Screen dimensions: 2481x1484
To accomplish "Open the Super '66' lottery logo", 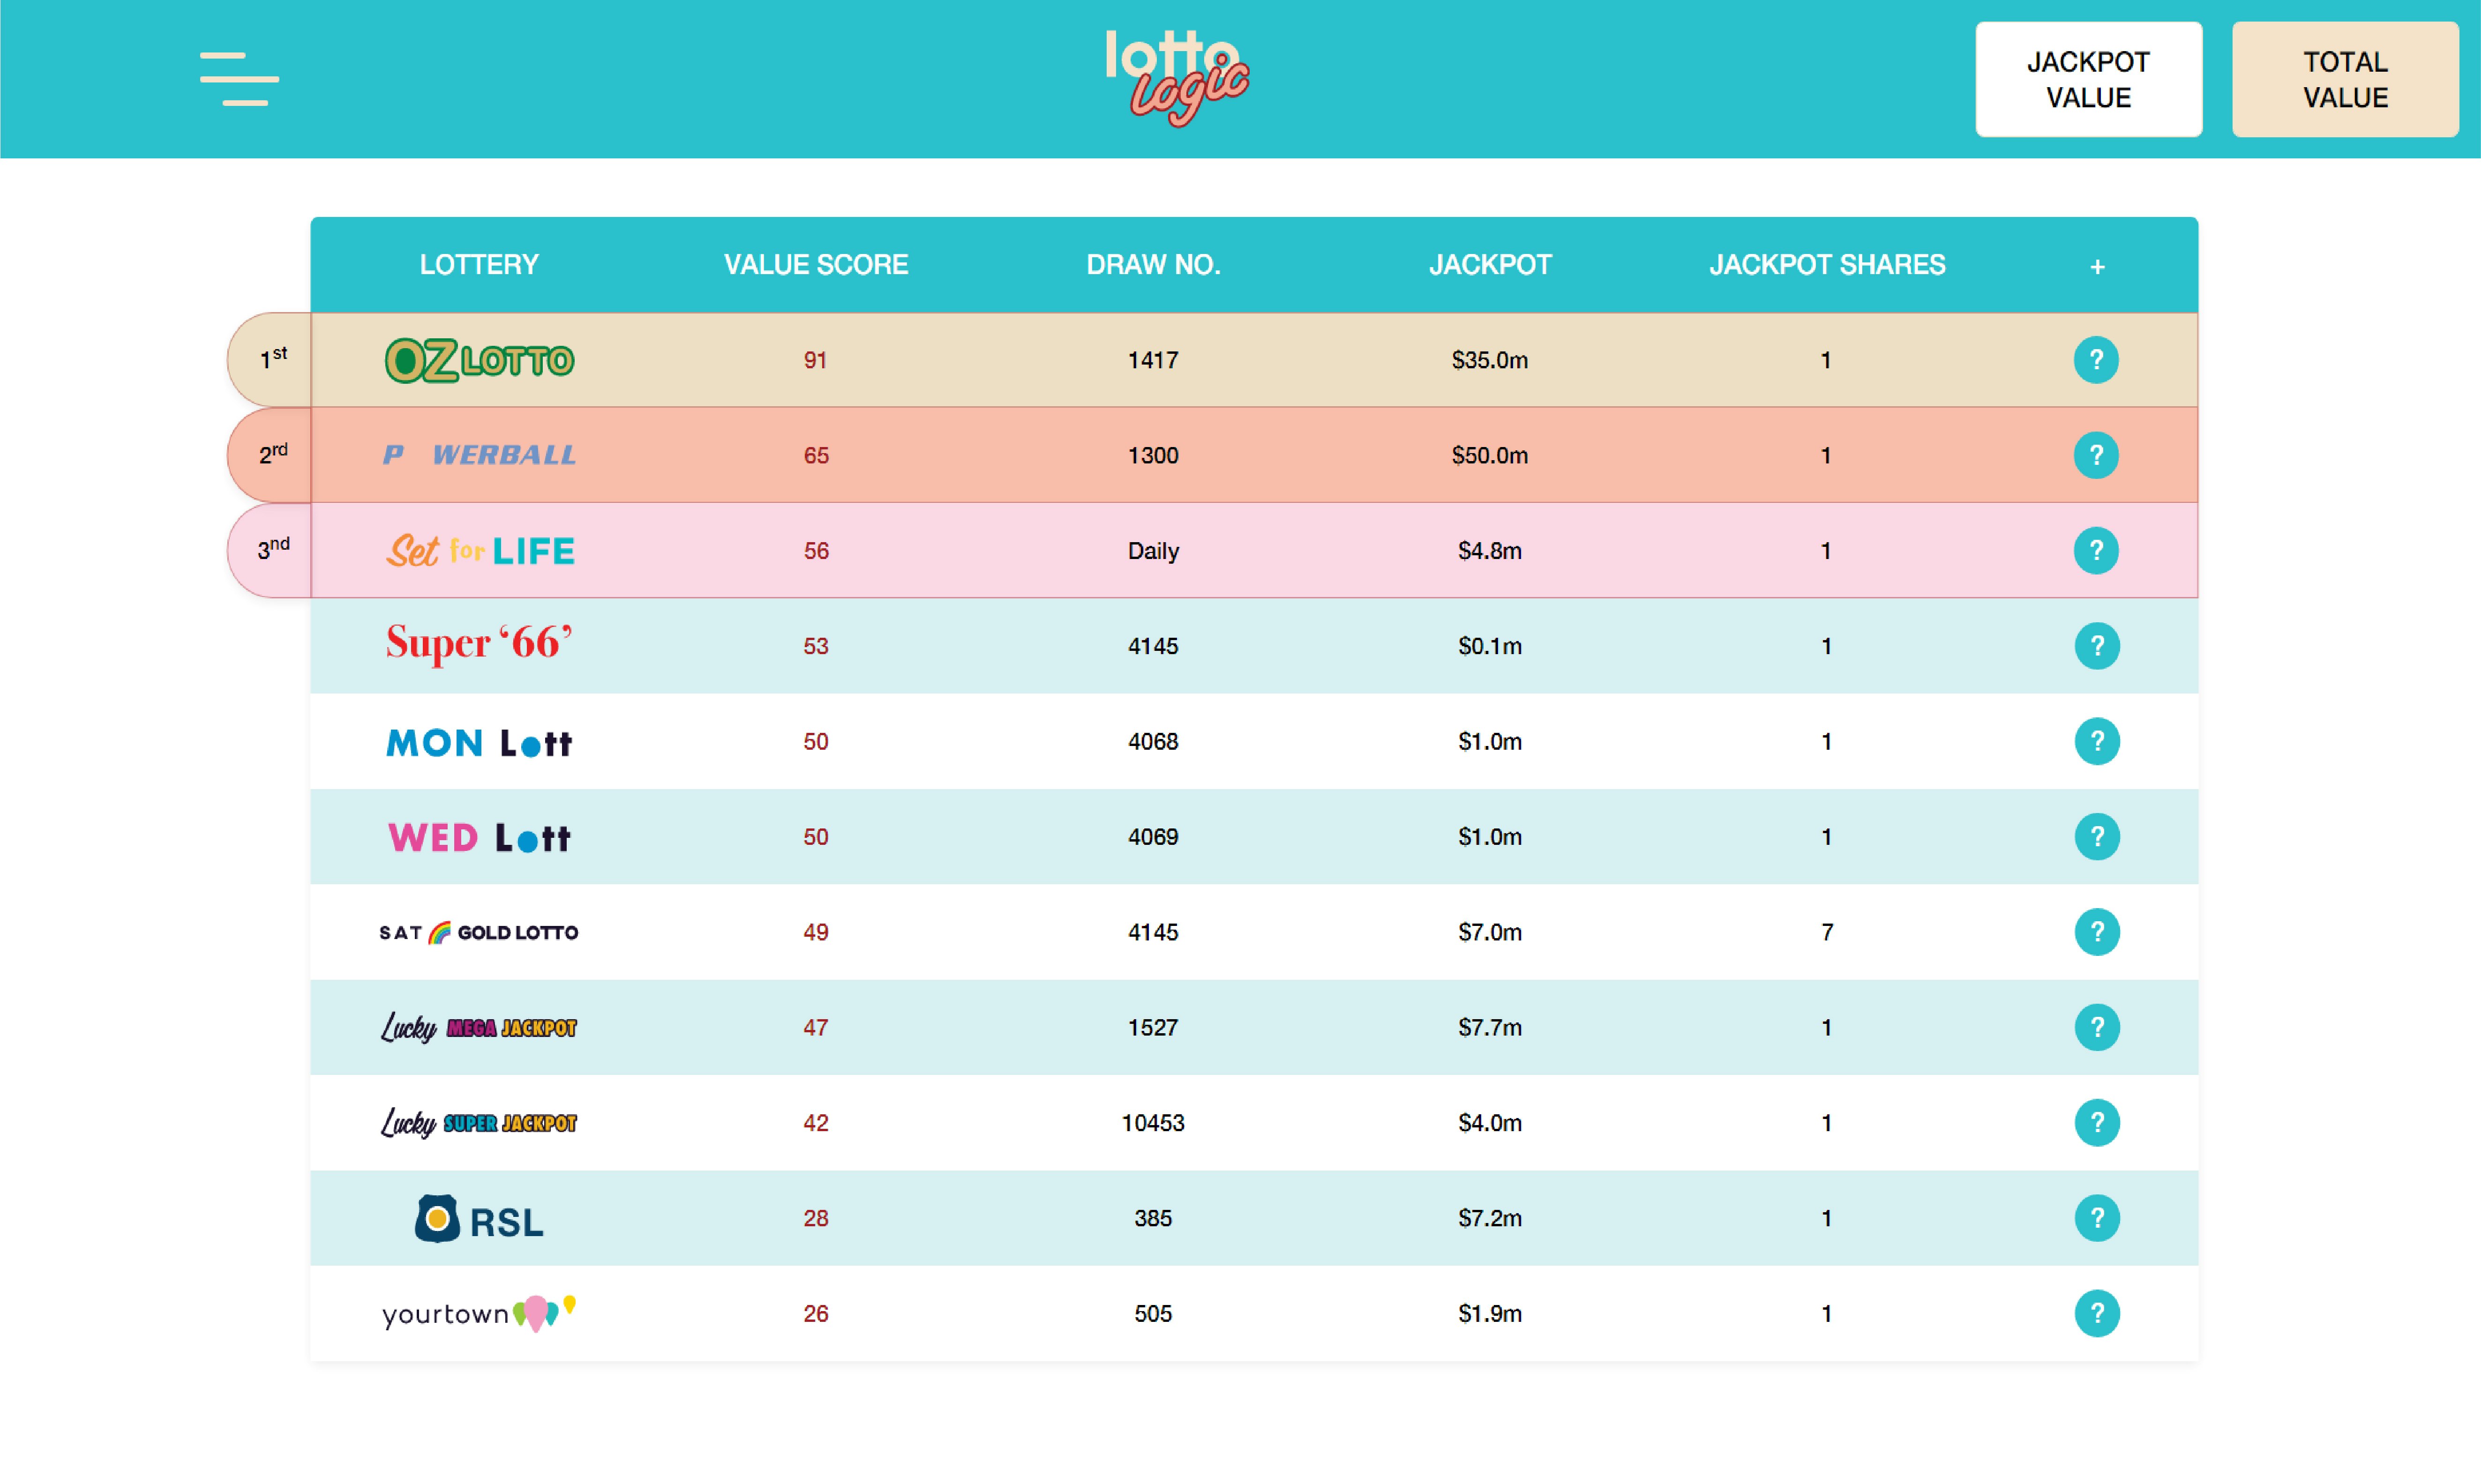I will click(478, 645).
